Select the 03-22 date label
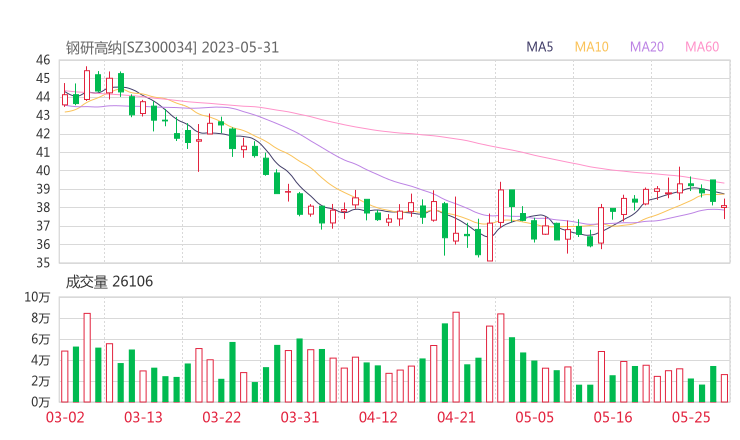Image resolution: width=740 pixels, height=440 pixels. click(x=221, y=417)
